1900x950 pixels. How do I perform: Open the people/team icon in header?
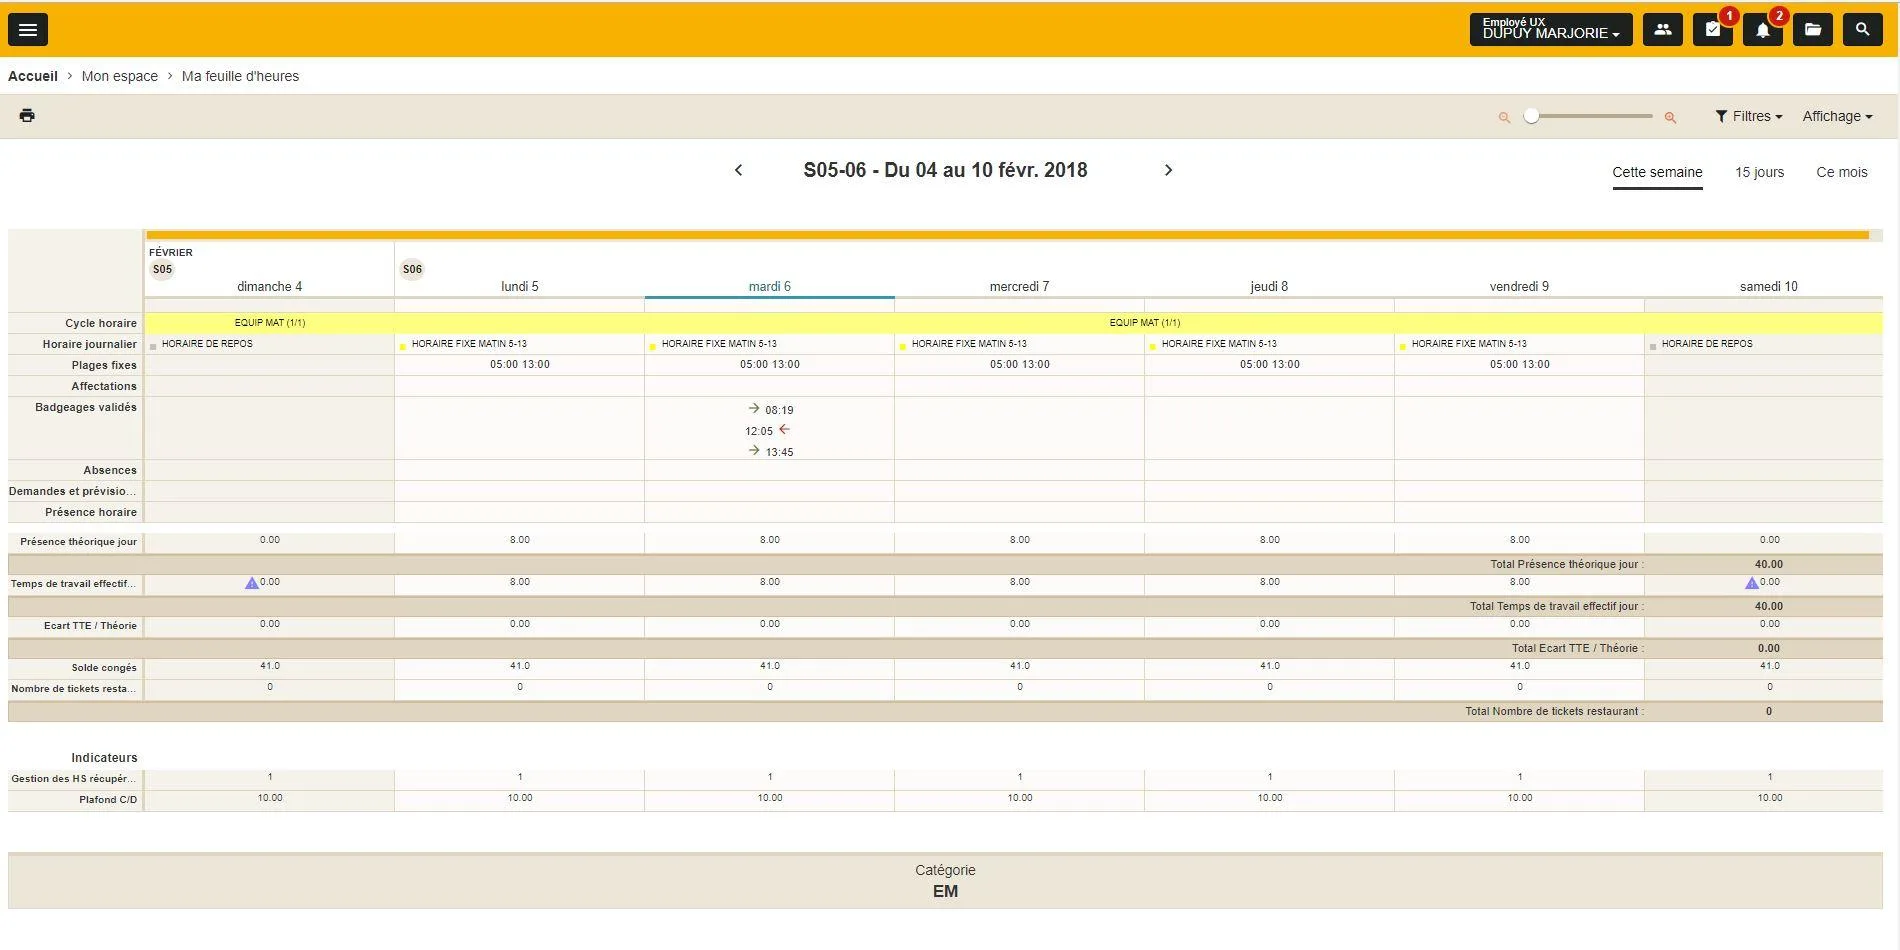1662,30
